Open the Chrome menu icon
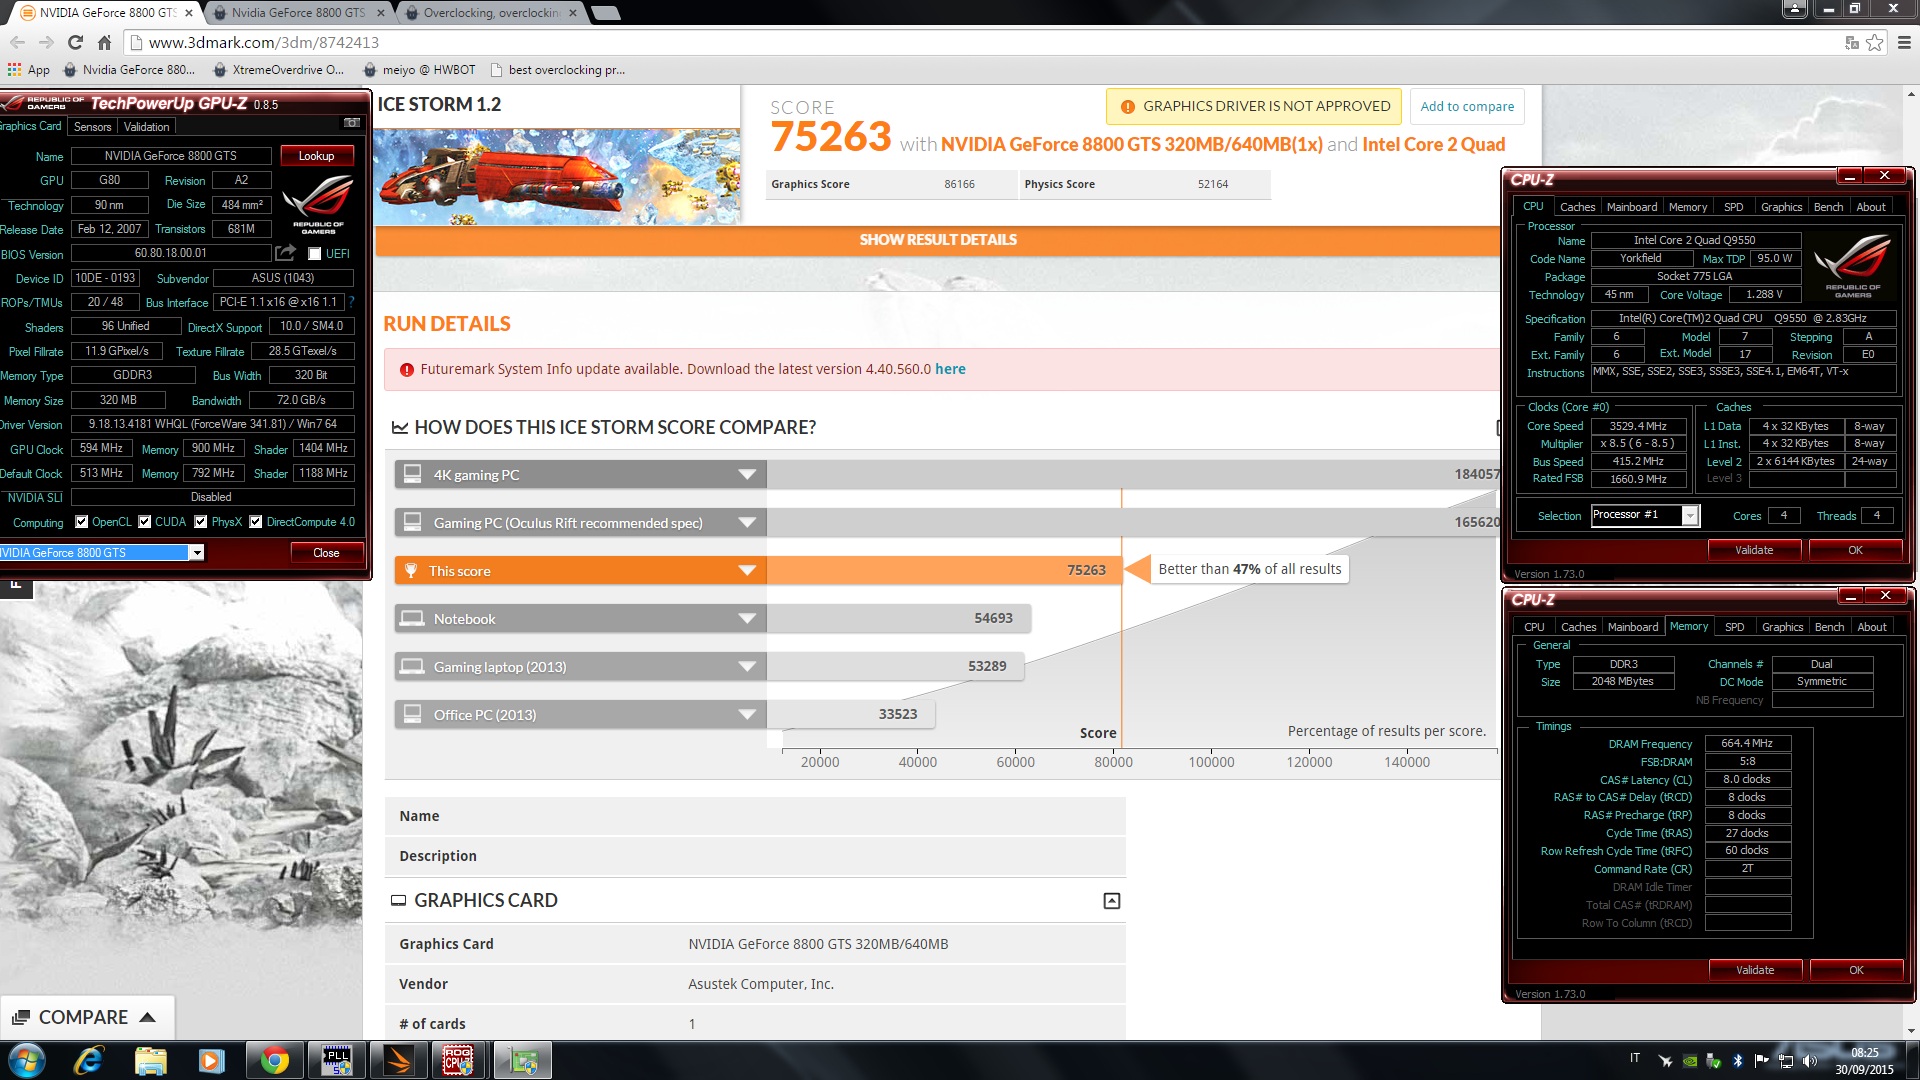 coord(1903,42)
